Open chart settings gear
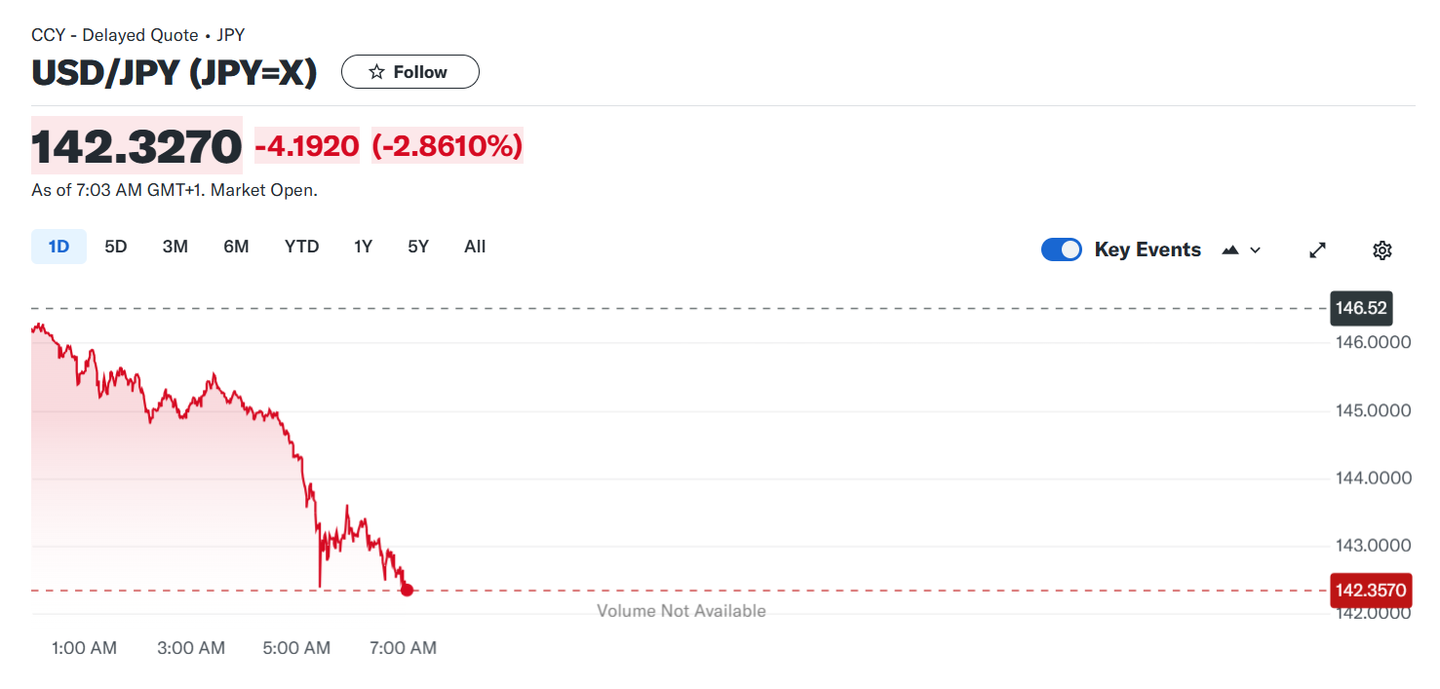Screen dimensions: 1440x689 tap(1382, 250)
